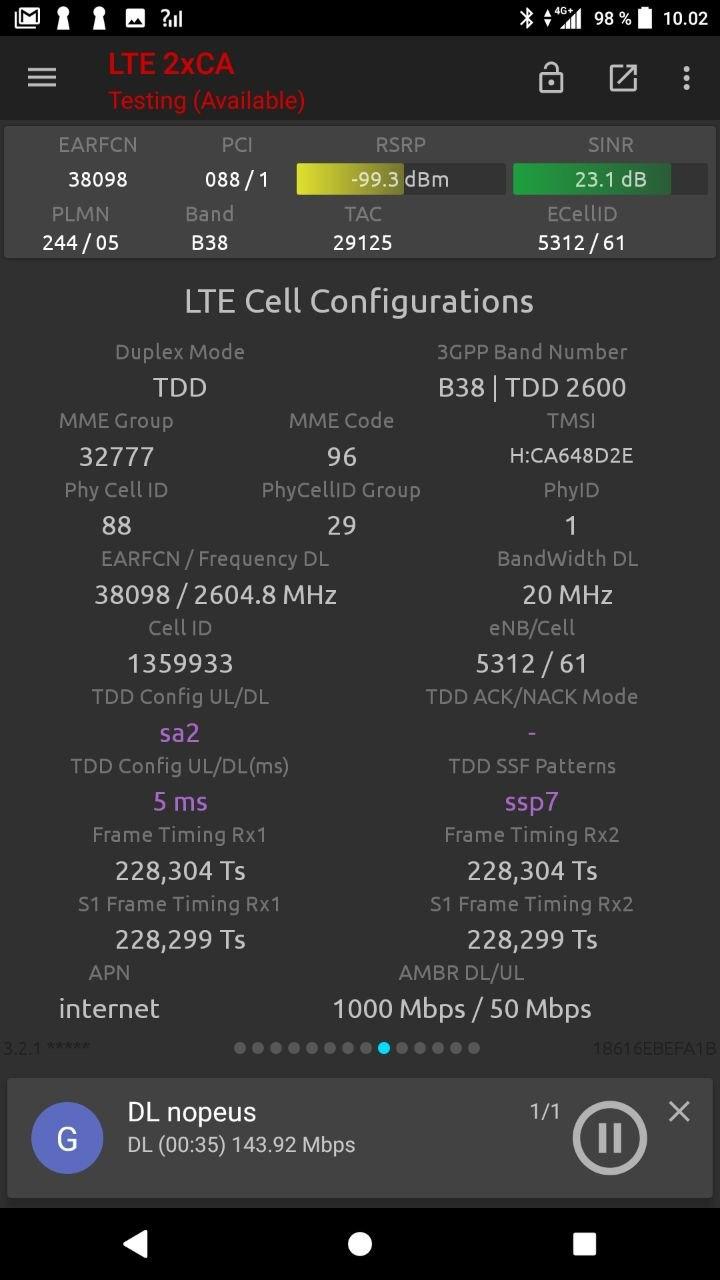Tap the highlighted active page dot

384,1048
